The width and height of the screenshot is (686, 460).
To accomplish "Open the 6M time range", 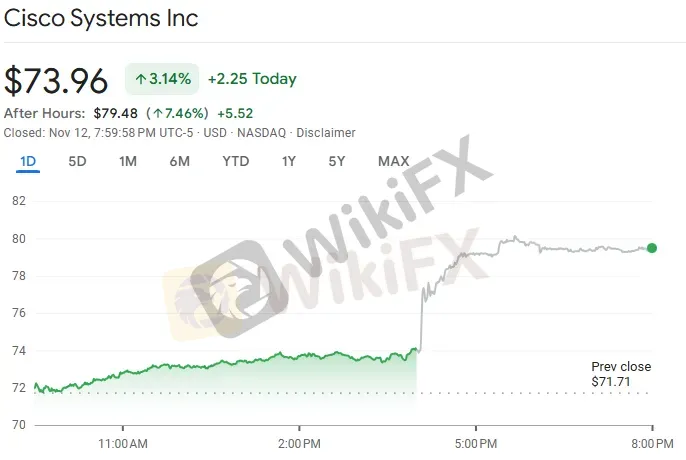I will click(180, 161).
